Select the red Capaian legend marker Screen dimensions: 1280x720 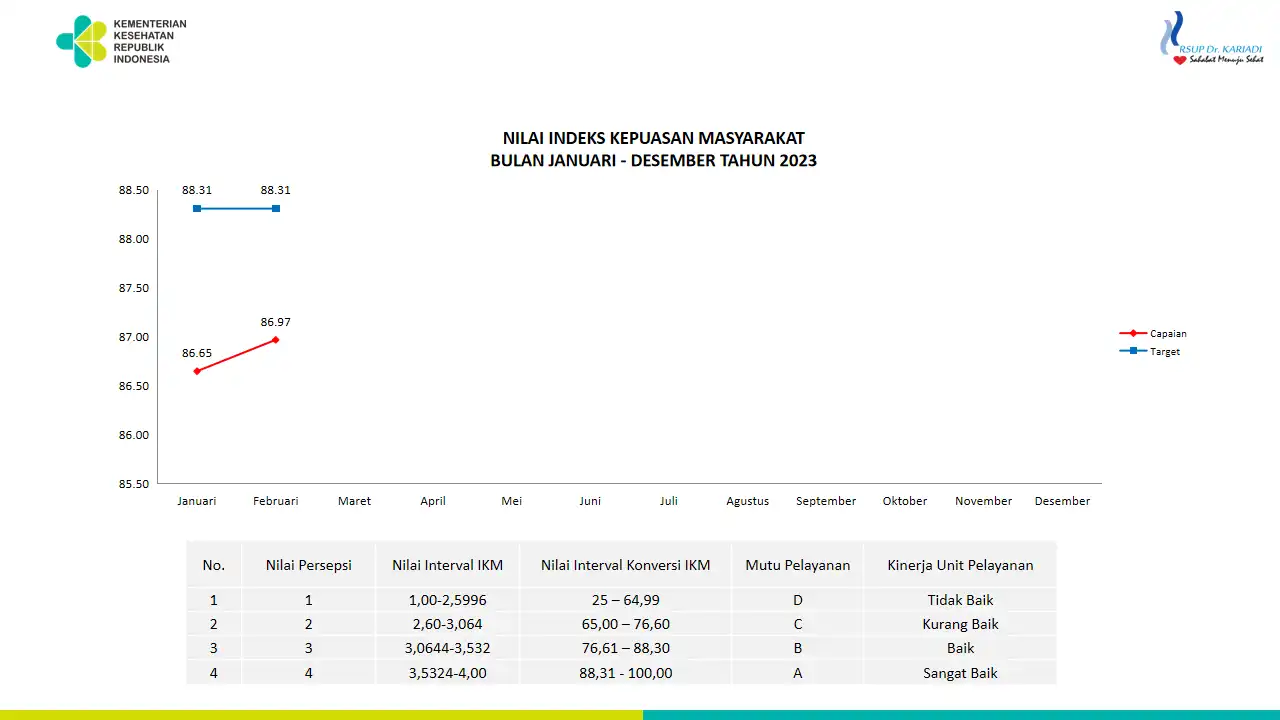[x=1133, y=333]
